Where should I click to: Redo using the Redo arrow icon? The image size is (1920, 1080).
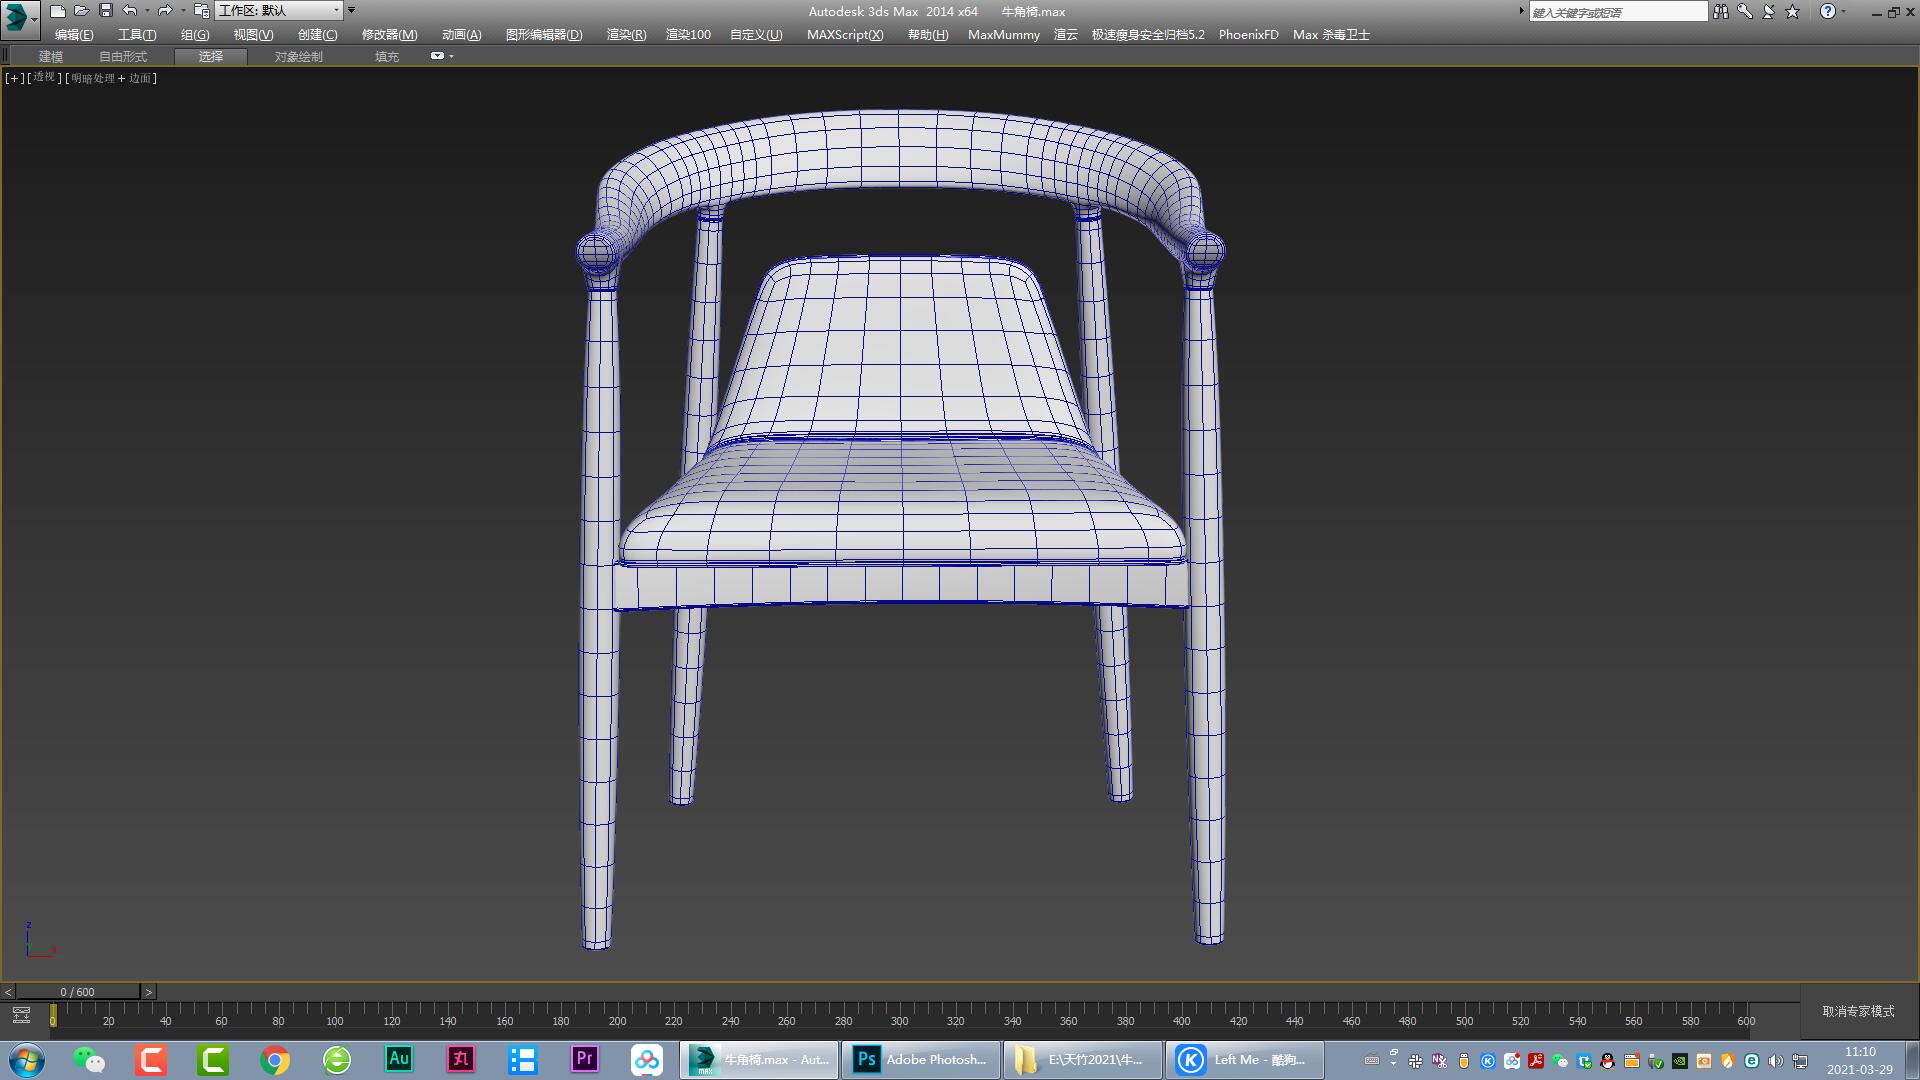(166, 11)
